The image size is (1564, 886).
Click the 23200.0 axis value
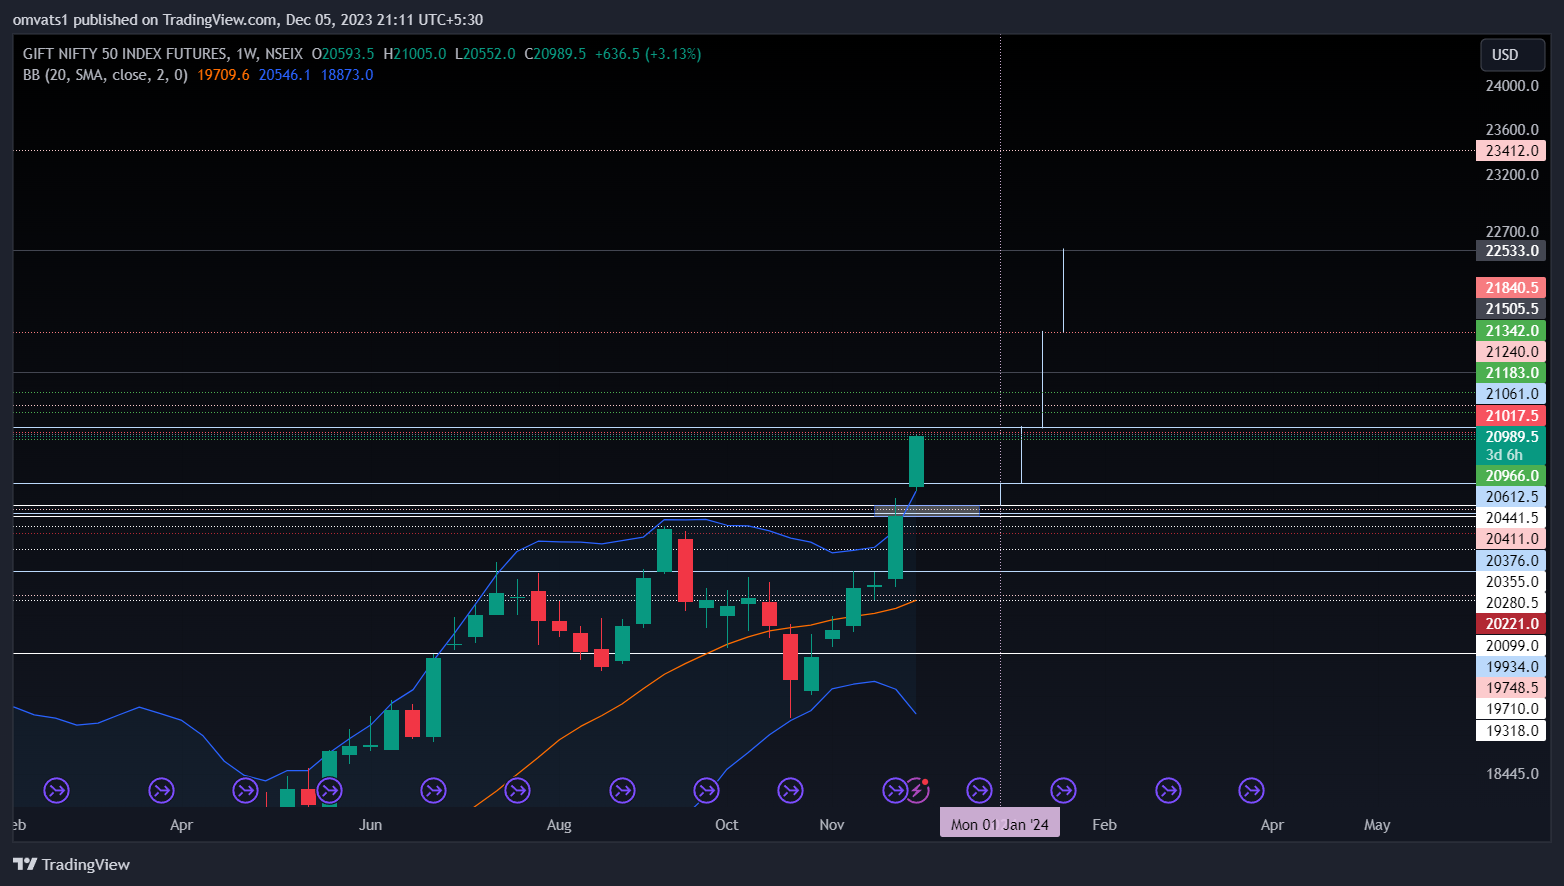pos(1512,175)
